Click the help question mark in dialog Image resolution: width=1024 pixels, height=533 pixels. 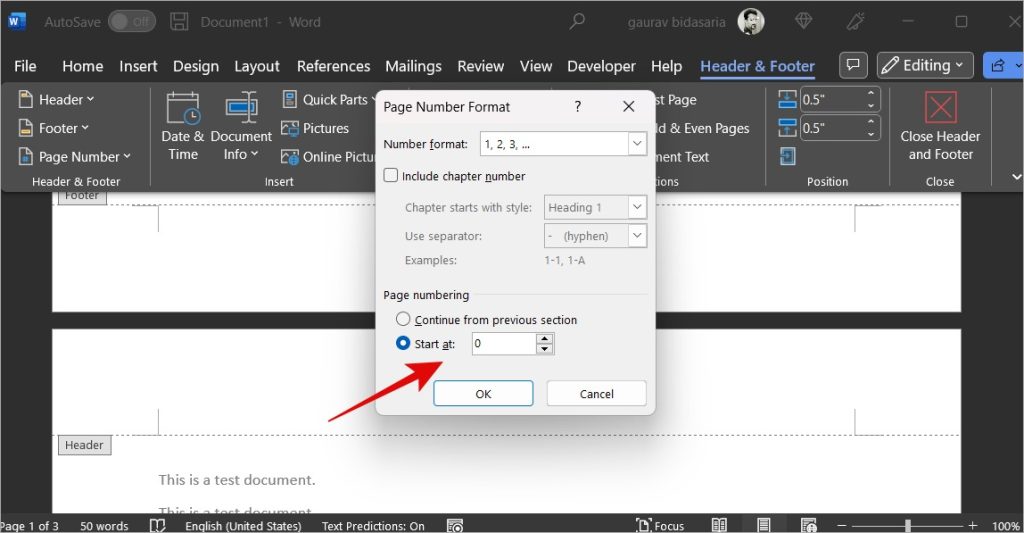coord(578,106)
